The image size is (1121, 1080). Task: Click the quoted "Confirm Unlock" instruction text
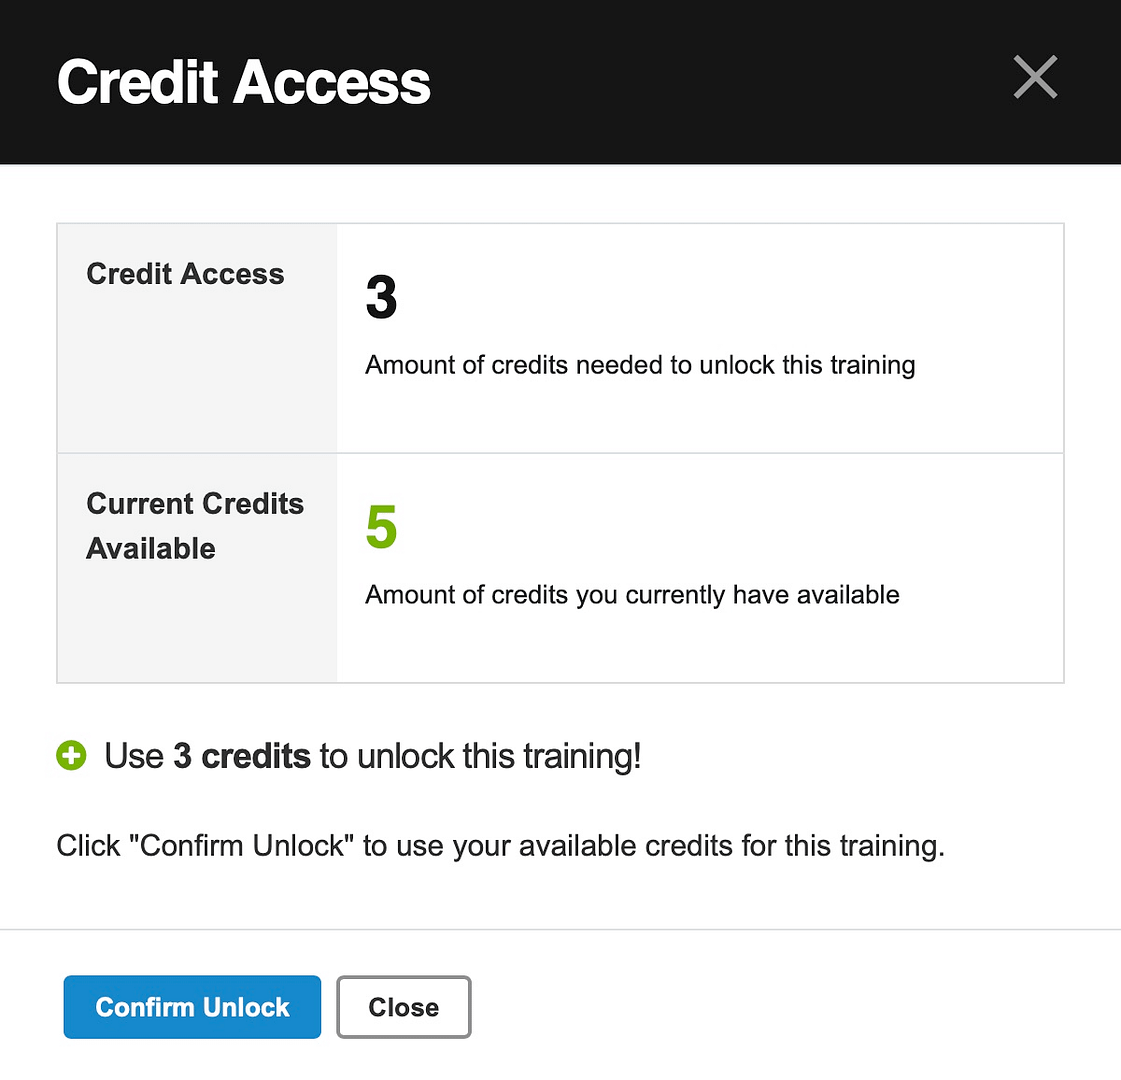242,846
